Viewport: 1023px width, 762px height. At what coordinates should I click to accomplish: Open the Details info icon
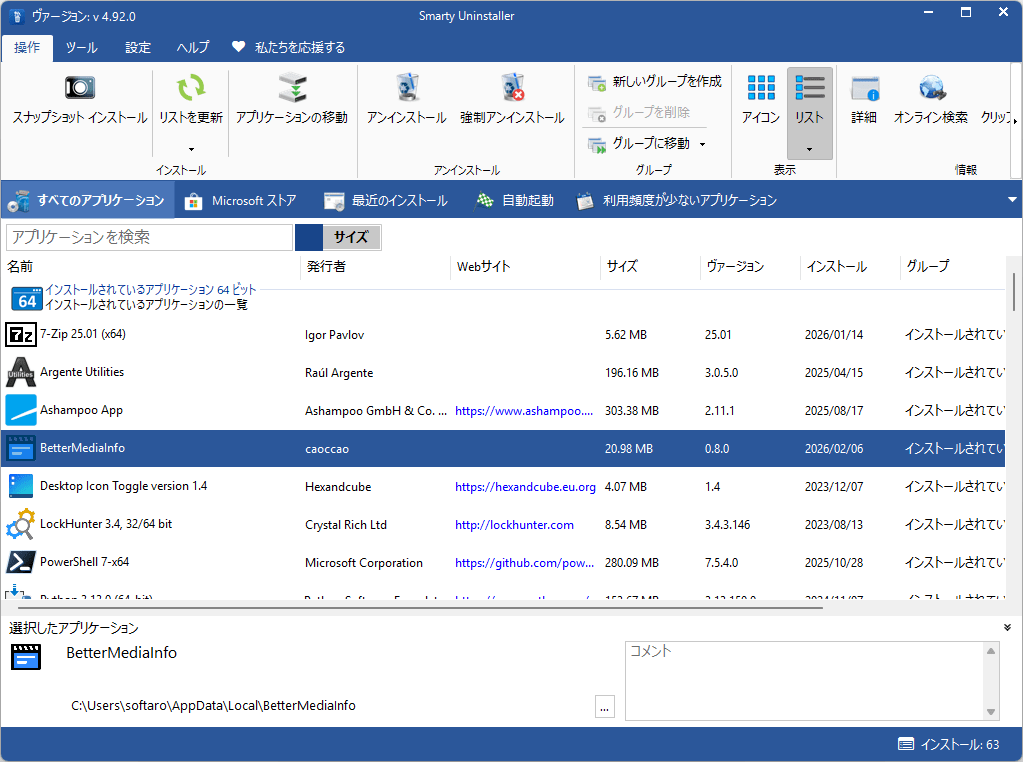click(x=864, y=88)
